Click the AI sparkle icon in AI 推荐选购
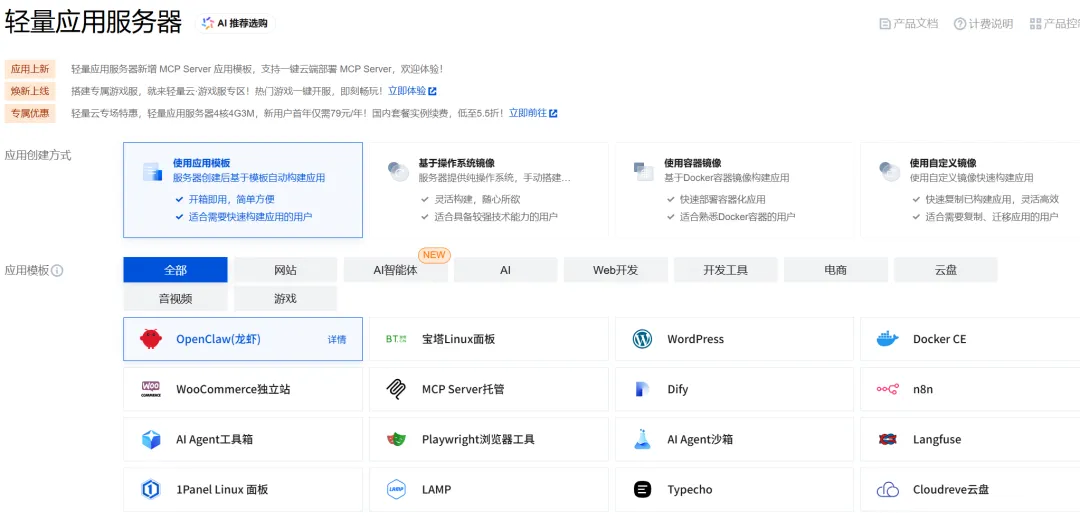This screenshot has width=1080, height=521. point(207,23)
